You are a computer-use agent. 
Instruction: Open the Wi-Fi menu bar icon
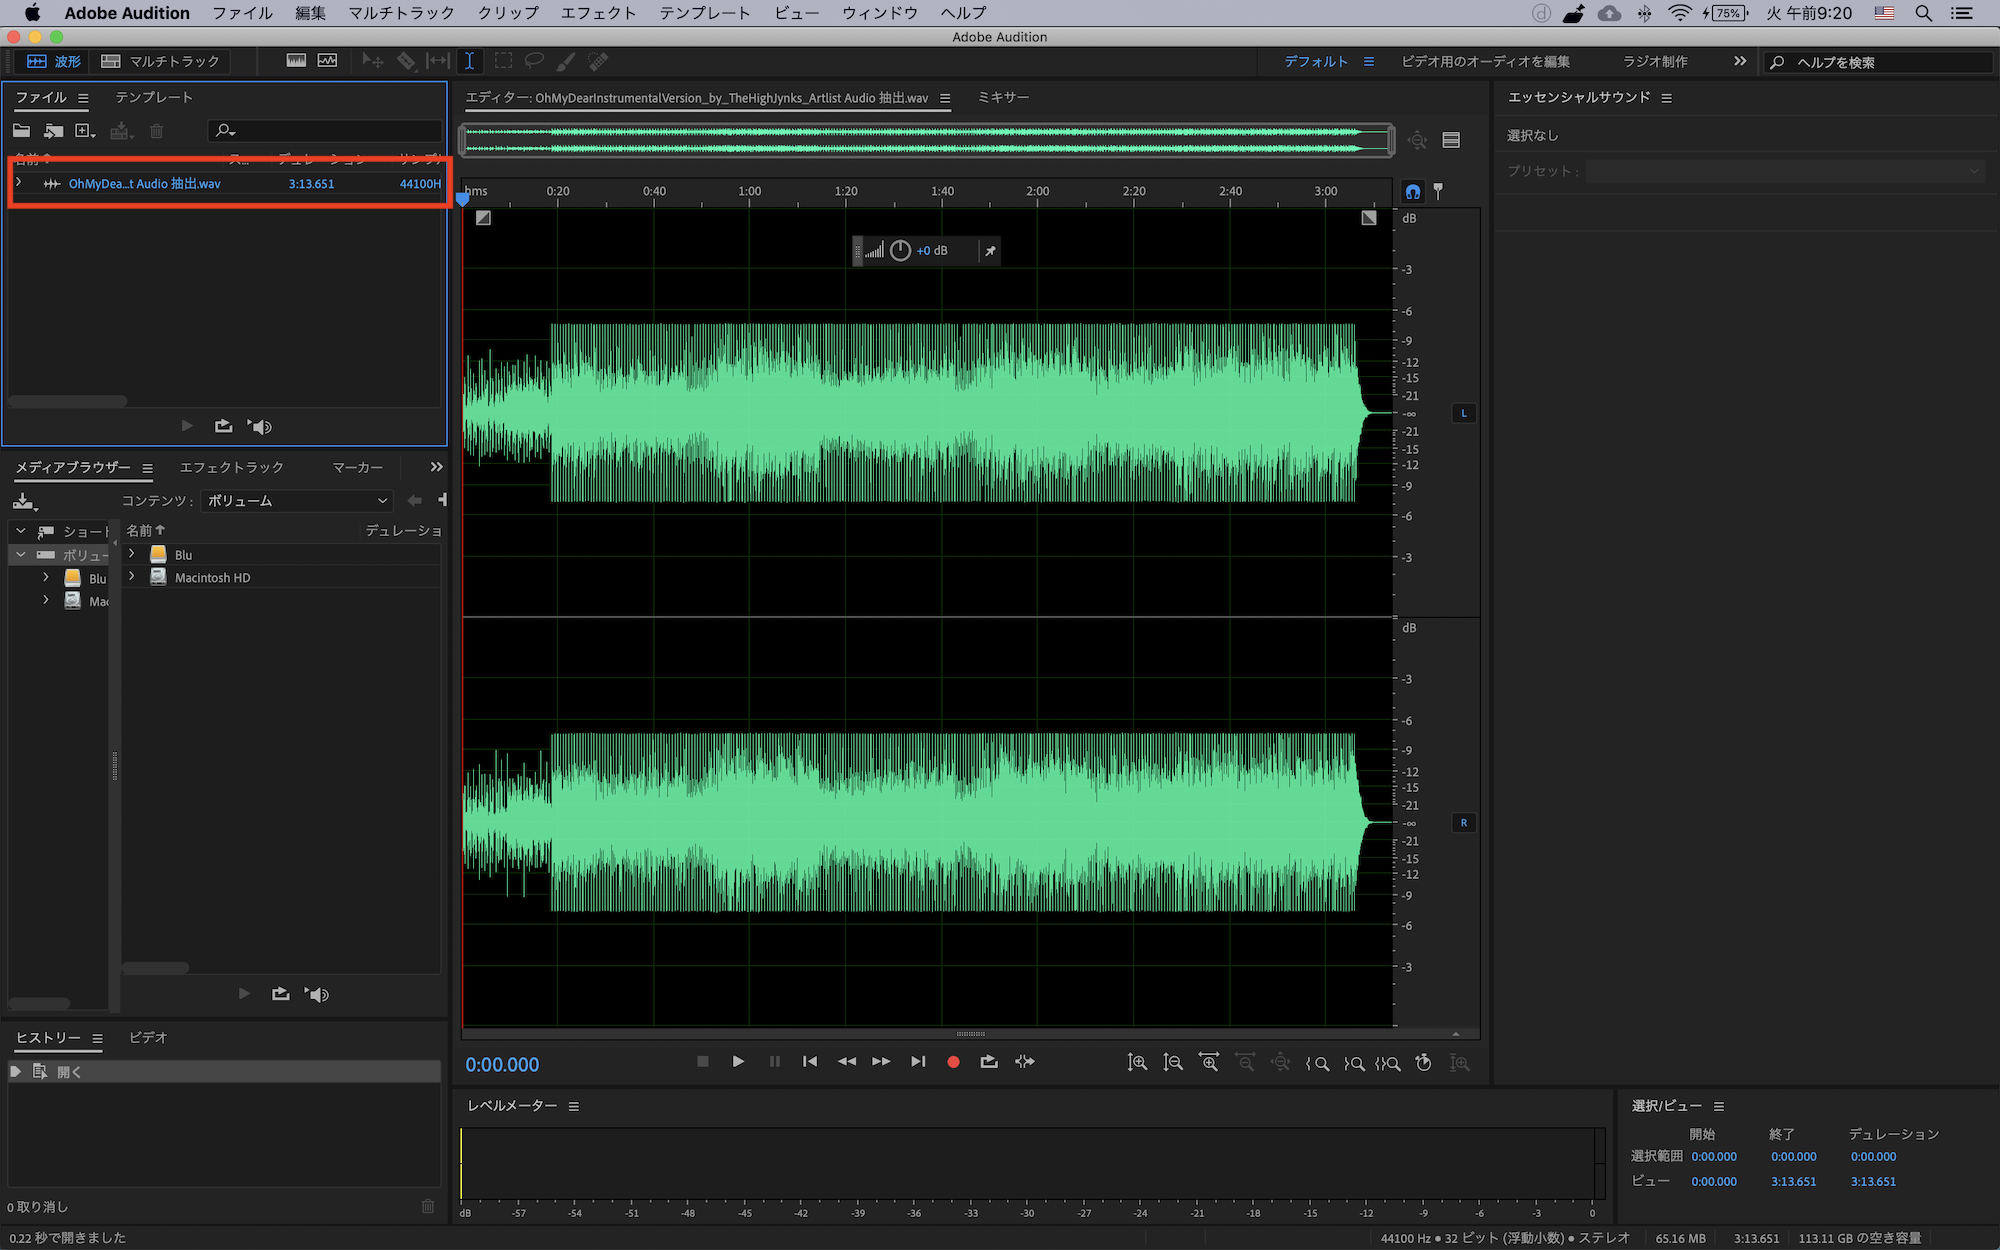click(x=1680, y=13)
